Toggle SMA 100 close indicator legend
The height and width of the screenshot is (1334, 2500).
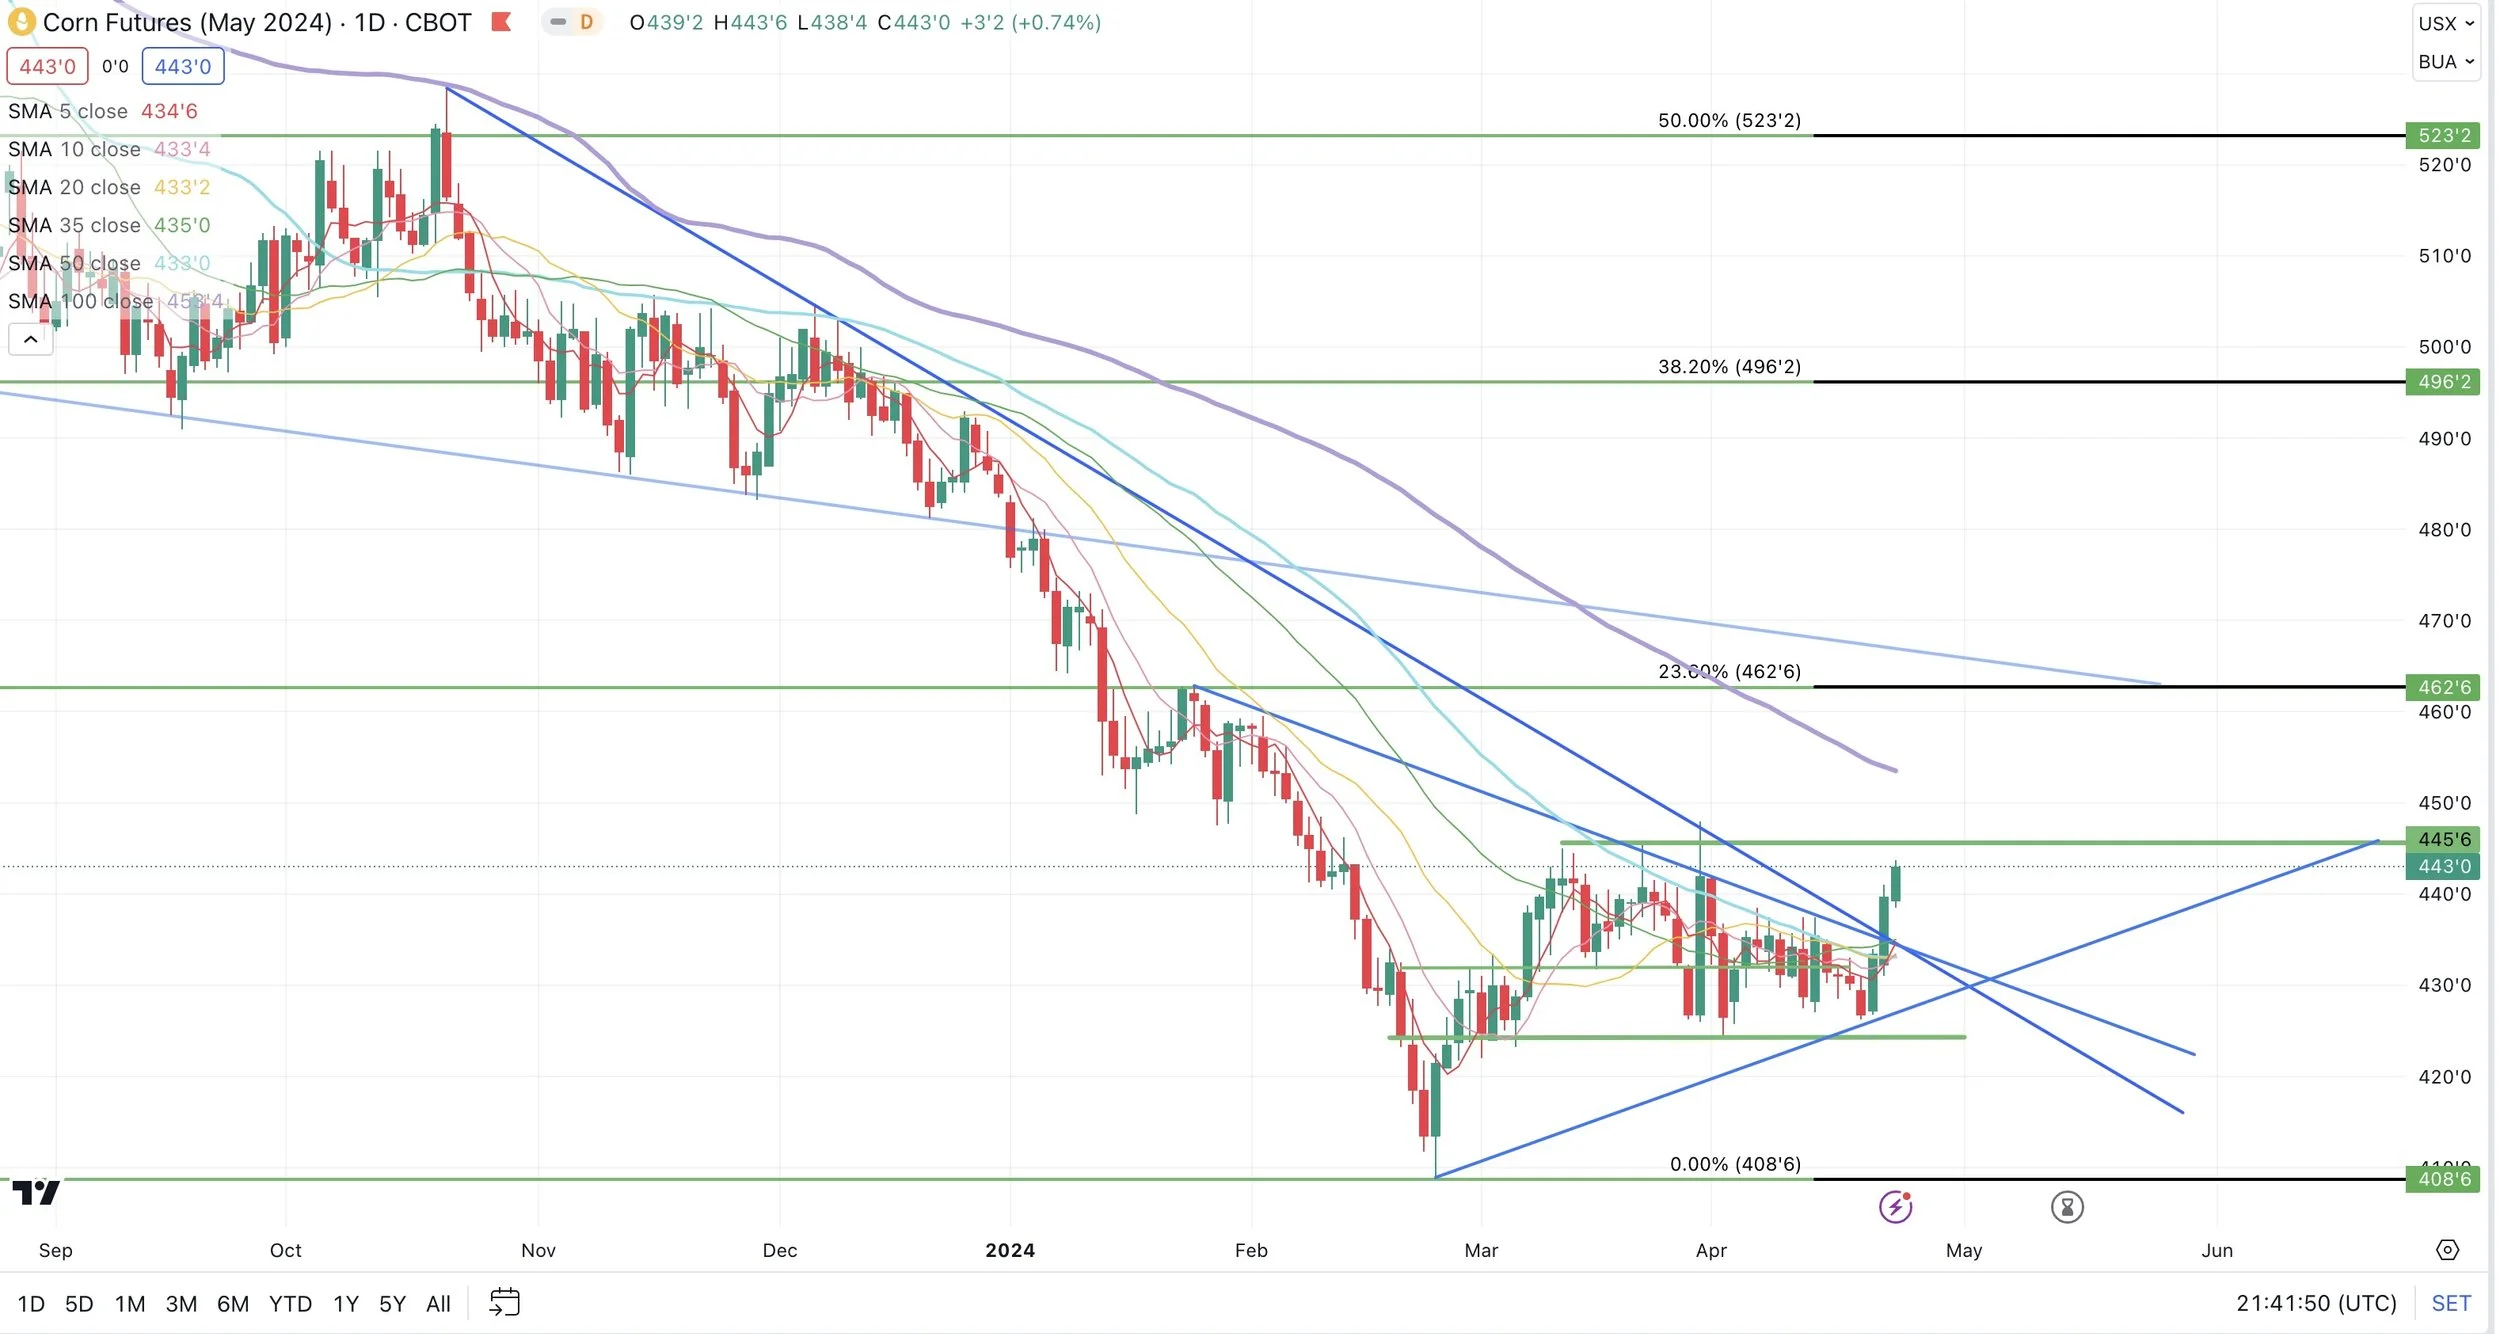click(80, 301)
